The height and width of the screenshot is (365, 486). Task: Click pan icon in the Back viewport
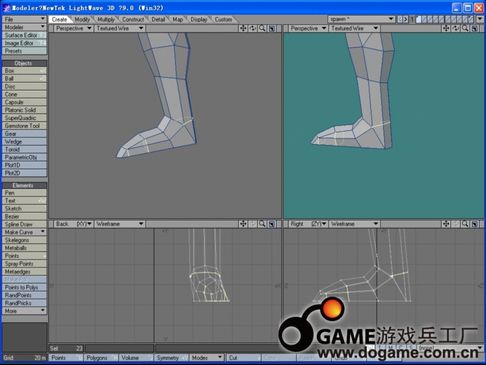(243, 224)
